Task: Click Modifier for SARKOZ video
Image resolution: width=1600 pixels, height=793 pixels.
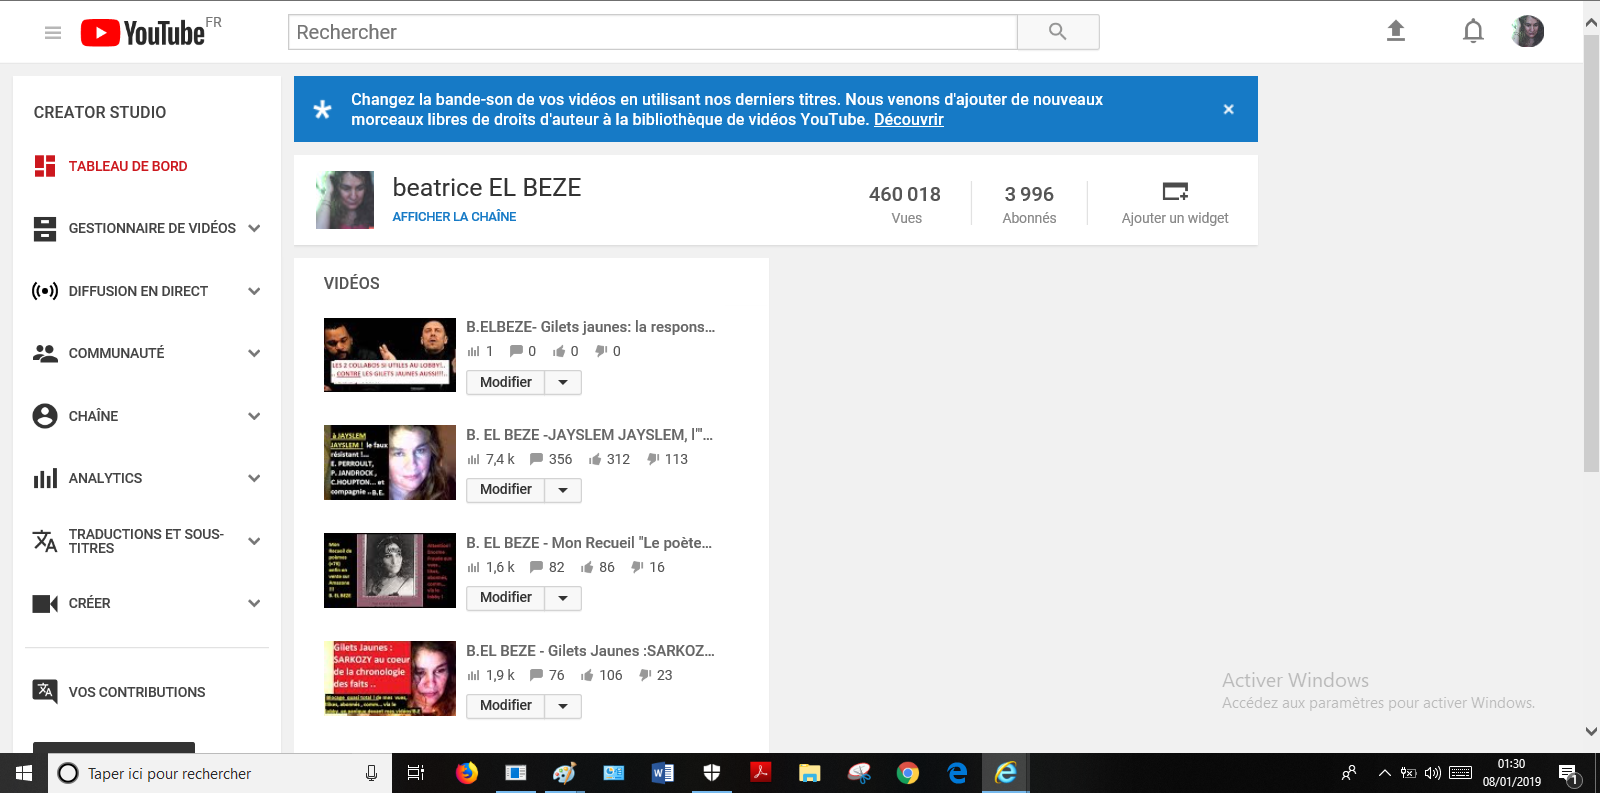Action: (506, 706)
